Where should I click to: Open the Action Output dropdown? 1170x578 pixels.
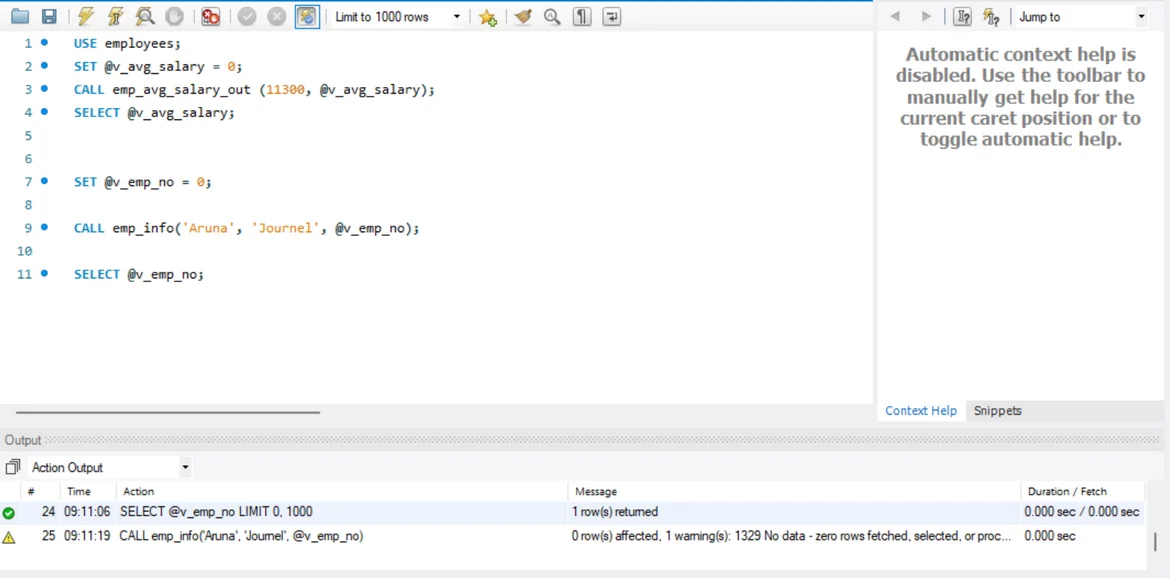185,467
